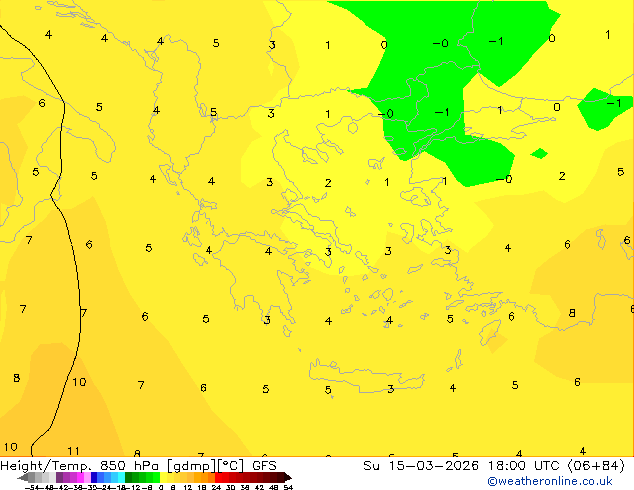Click the dark maroon right arrow of colorbar
Screen dimensions: 634x490
288,477
